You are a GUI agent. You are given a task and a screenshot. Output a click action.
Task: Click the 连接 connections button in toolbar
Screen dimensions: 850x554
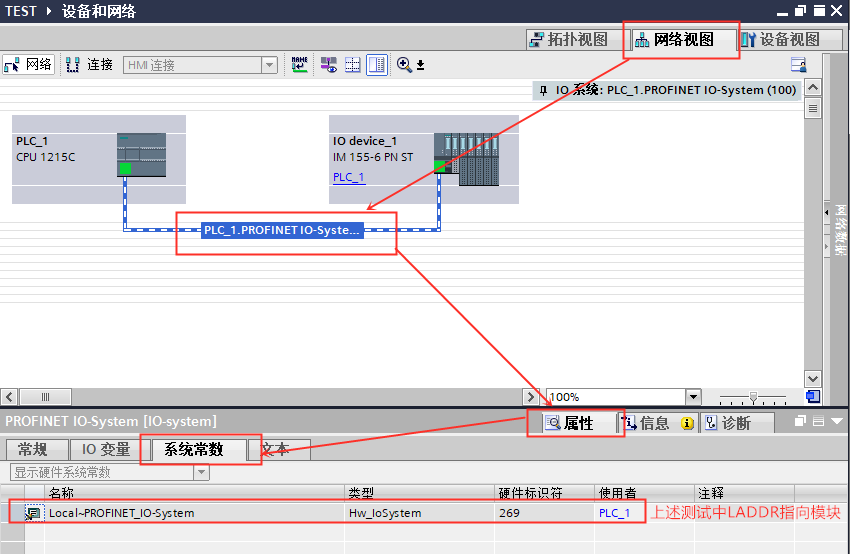point(89,65)
